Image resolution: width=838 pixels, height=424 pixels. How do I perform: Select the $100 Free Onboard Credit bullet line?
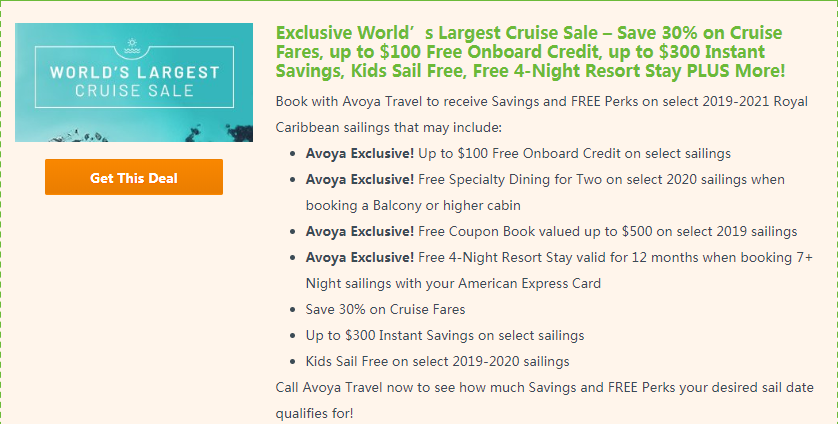point(518,154)
